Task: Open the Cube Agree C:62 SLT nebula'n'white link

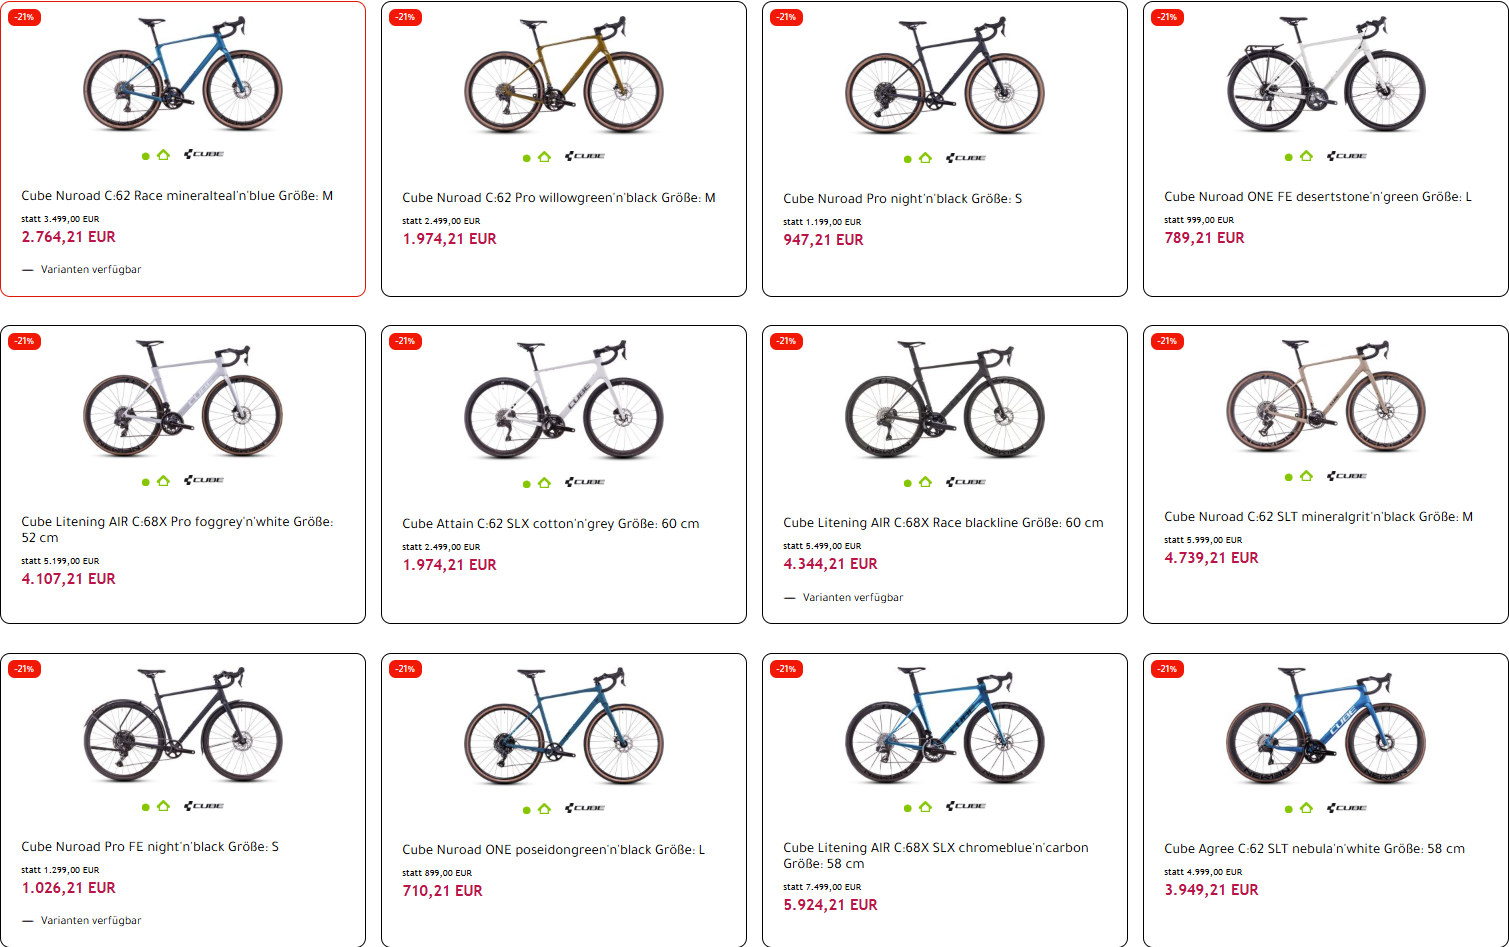Action: pyautogui.click(x=1314, y=849)
